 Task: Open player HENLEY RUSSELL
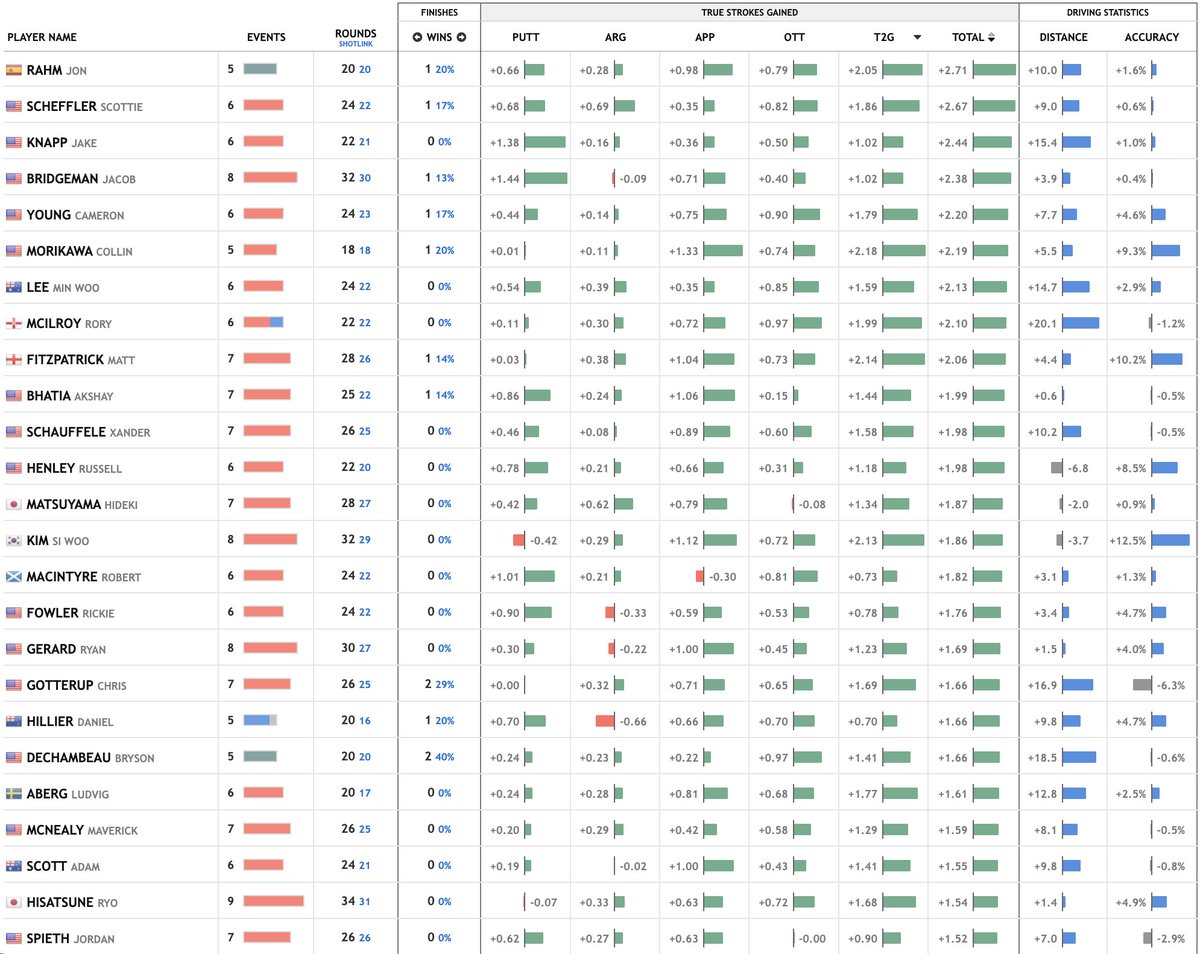tap(75, 468)
